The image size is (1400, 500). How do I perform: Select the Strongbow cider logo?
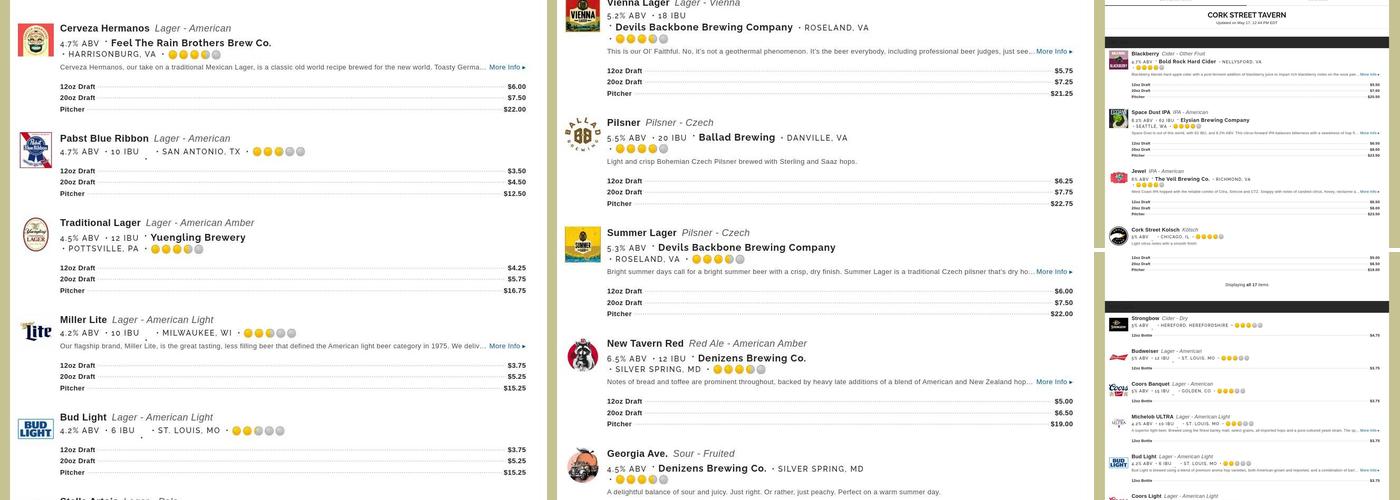pyautogui.click(x=1118, y=325)
